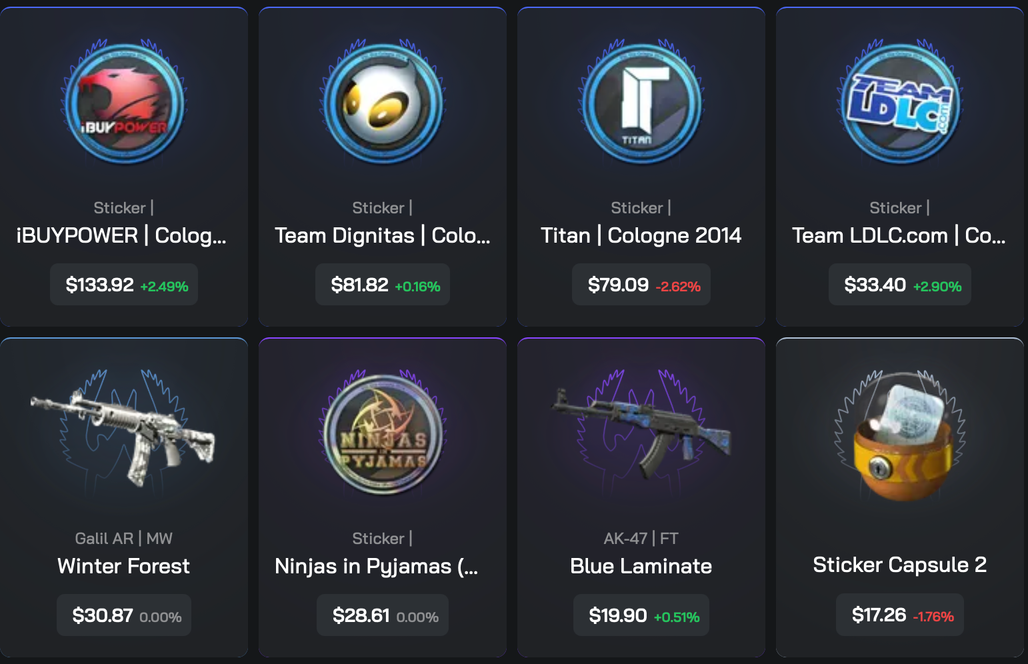Select the $79.09 price badge

tap(641, 284)
